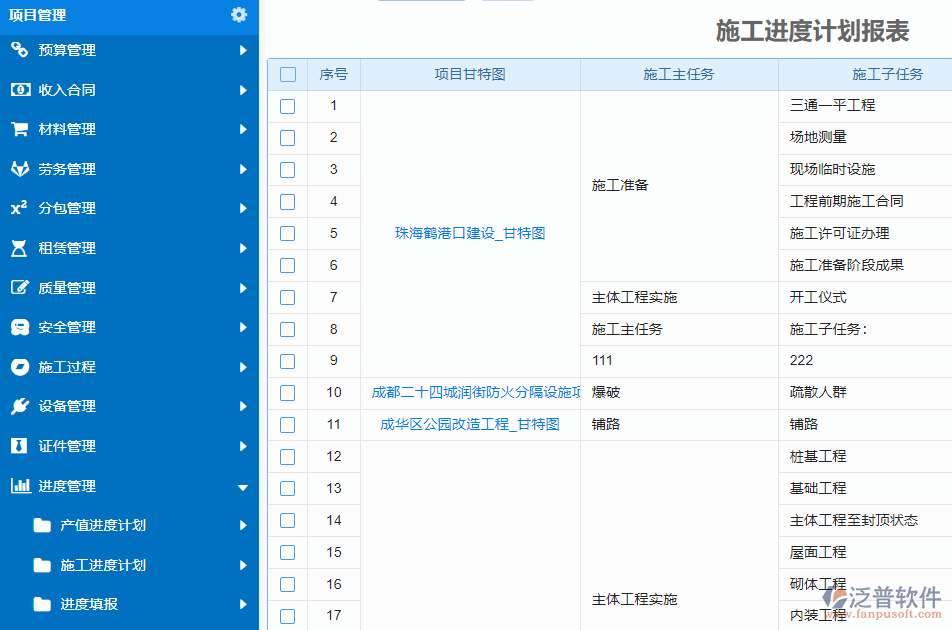Open 设备管理 using the wrench icon

(x=22, y=407)
